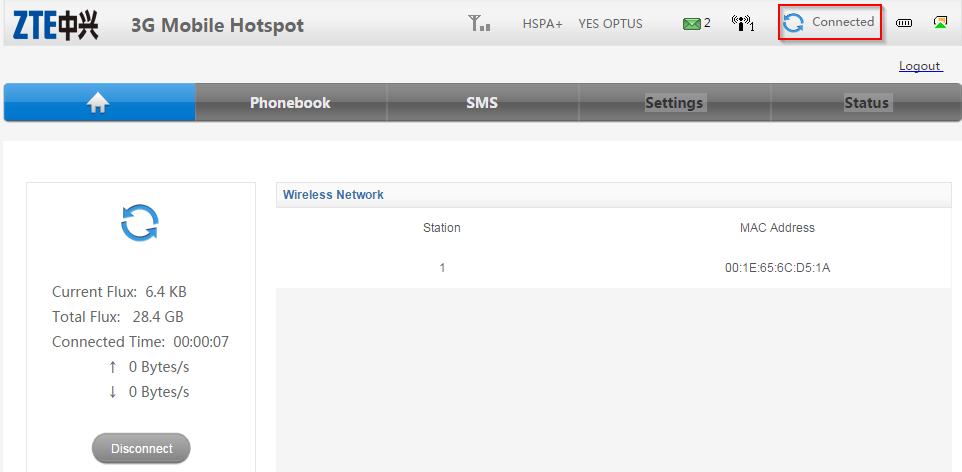Image resolution: width=962 pixels, height=472 pixels.
Task: Click the Station column header
Action: point(442,228)
